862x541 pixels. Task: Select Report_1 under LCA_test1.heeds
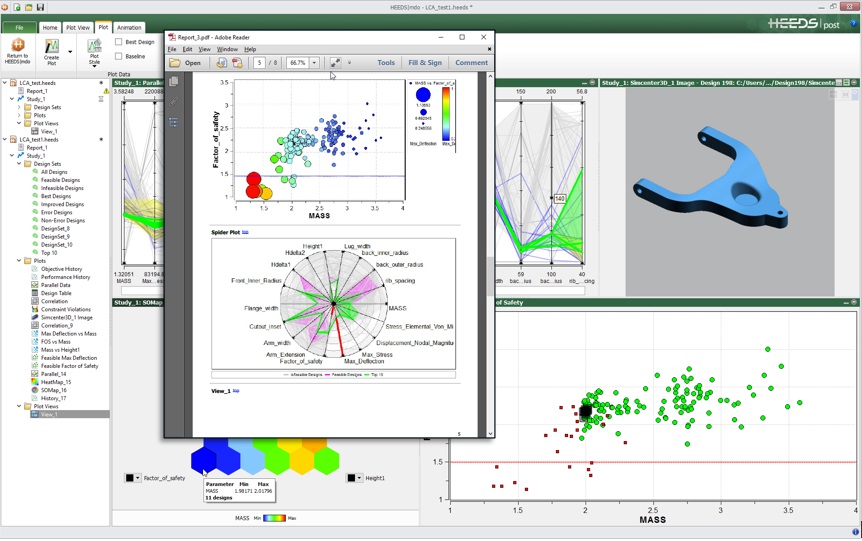click(x=37, y=148)
